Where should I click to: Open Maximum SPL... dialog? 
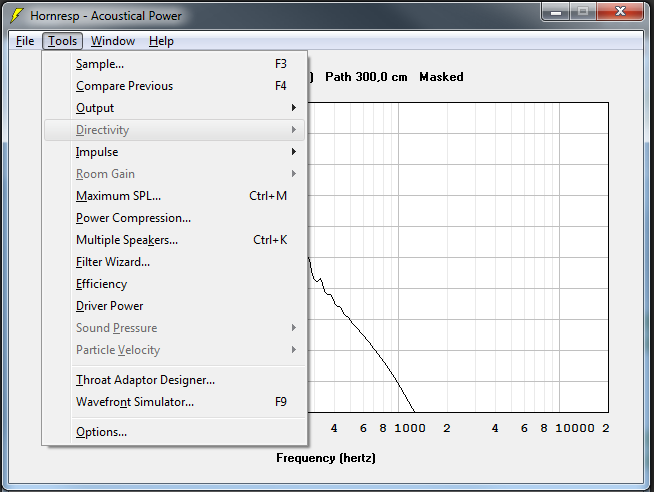pos(174,196)
